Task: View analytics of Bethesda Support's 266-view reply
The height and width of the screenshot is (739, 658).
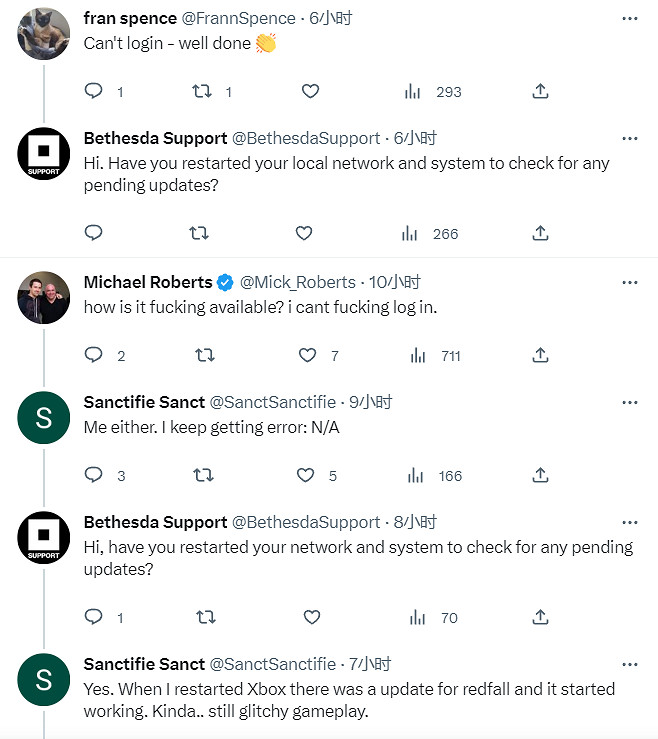Action: [x=410, y=233]
